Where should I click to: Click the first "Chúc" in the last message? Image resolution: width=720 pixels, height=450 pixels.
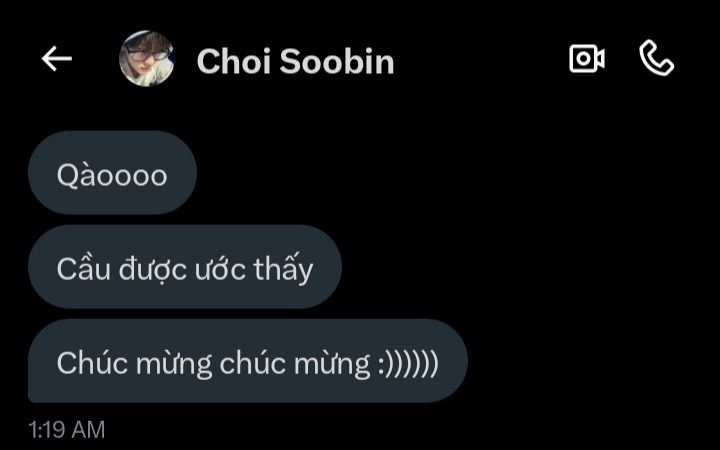coord(92,363)
